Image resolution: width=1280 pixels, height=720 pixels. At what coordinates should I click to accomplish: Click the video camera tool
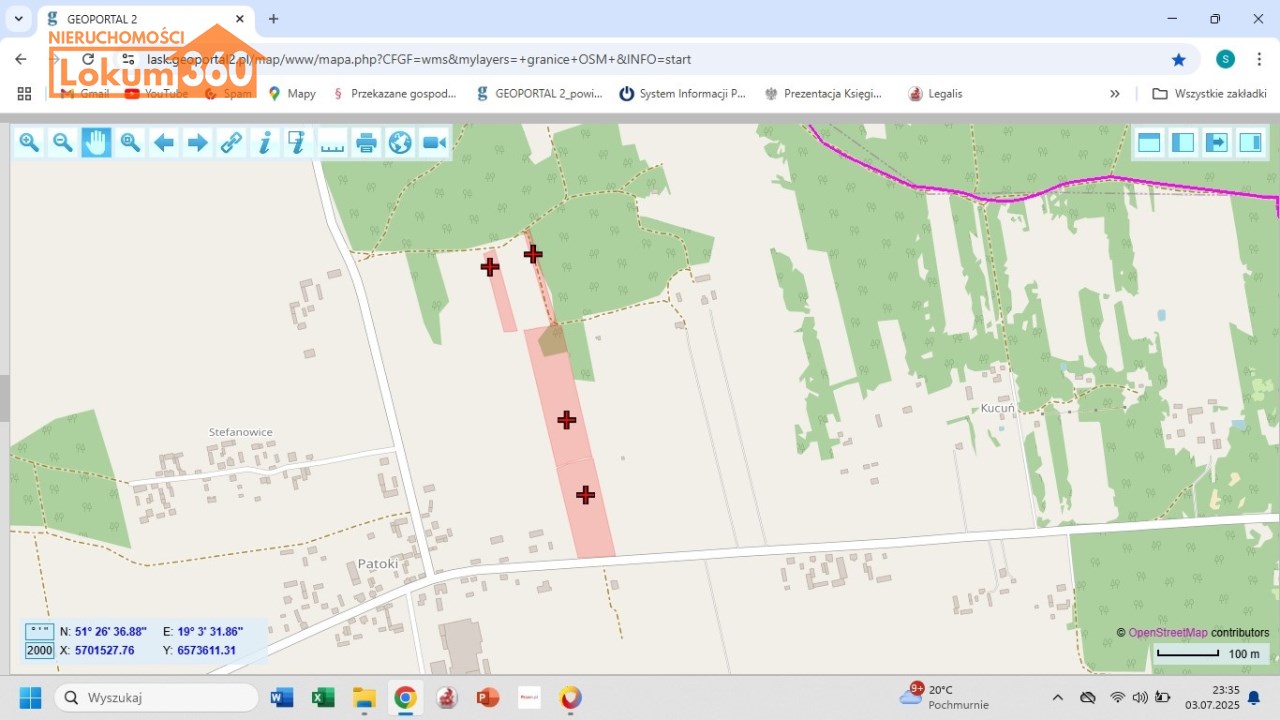point(434,143)
